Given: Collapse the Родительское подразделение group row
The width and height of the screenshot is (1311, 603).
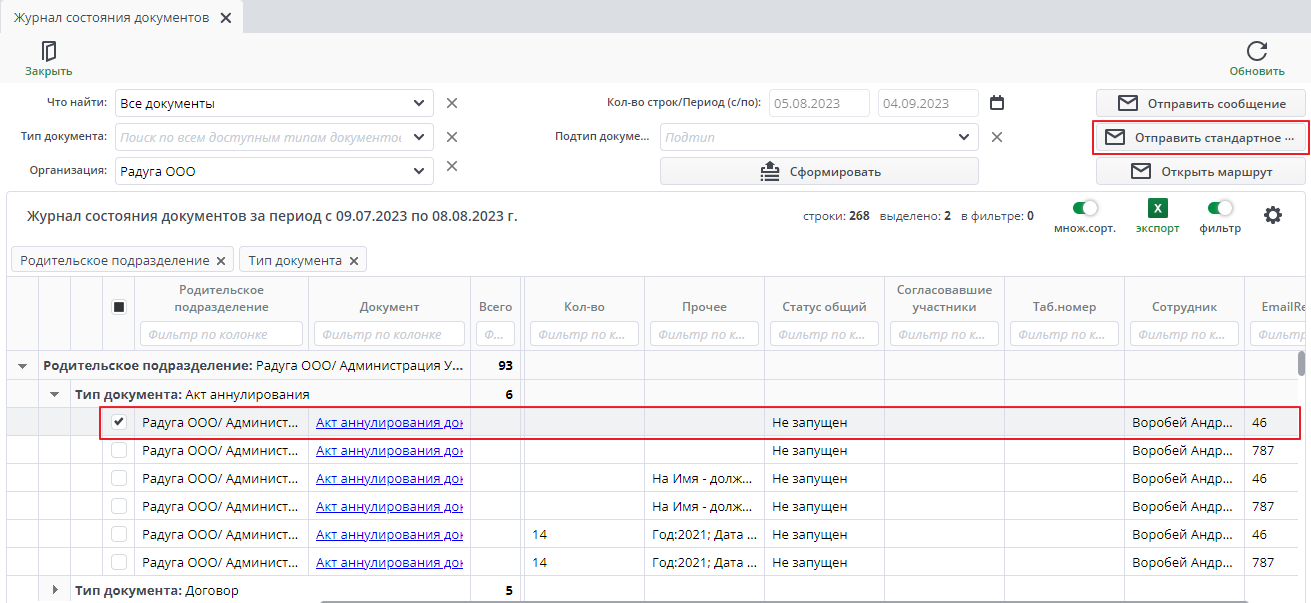Looking at the screenshot, I should (23, 367).
